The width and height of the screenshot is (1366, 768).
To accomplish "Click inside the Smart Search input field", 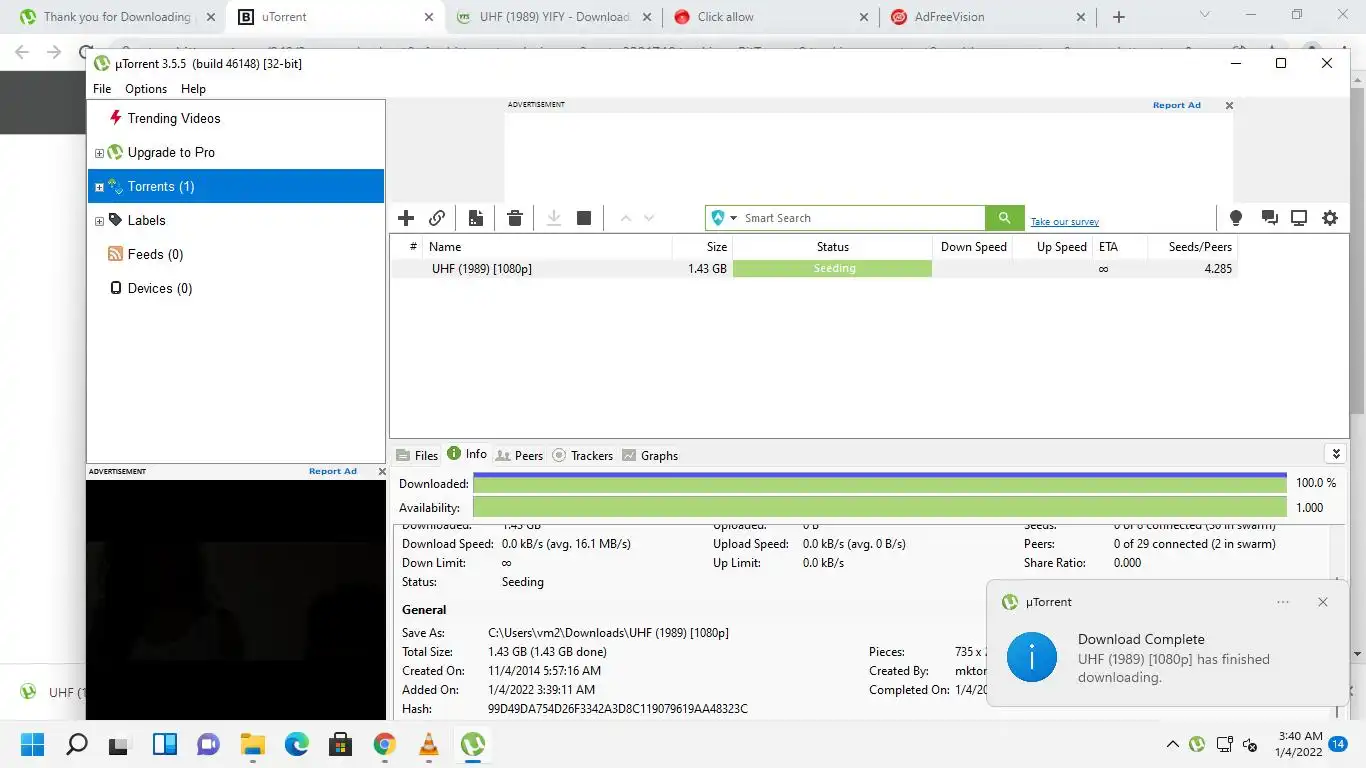I will 862,218.
